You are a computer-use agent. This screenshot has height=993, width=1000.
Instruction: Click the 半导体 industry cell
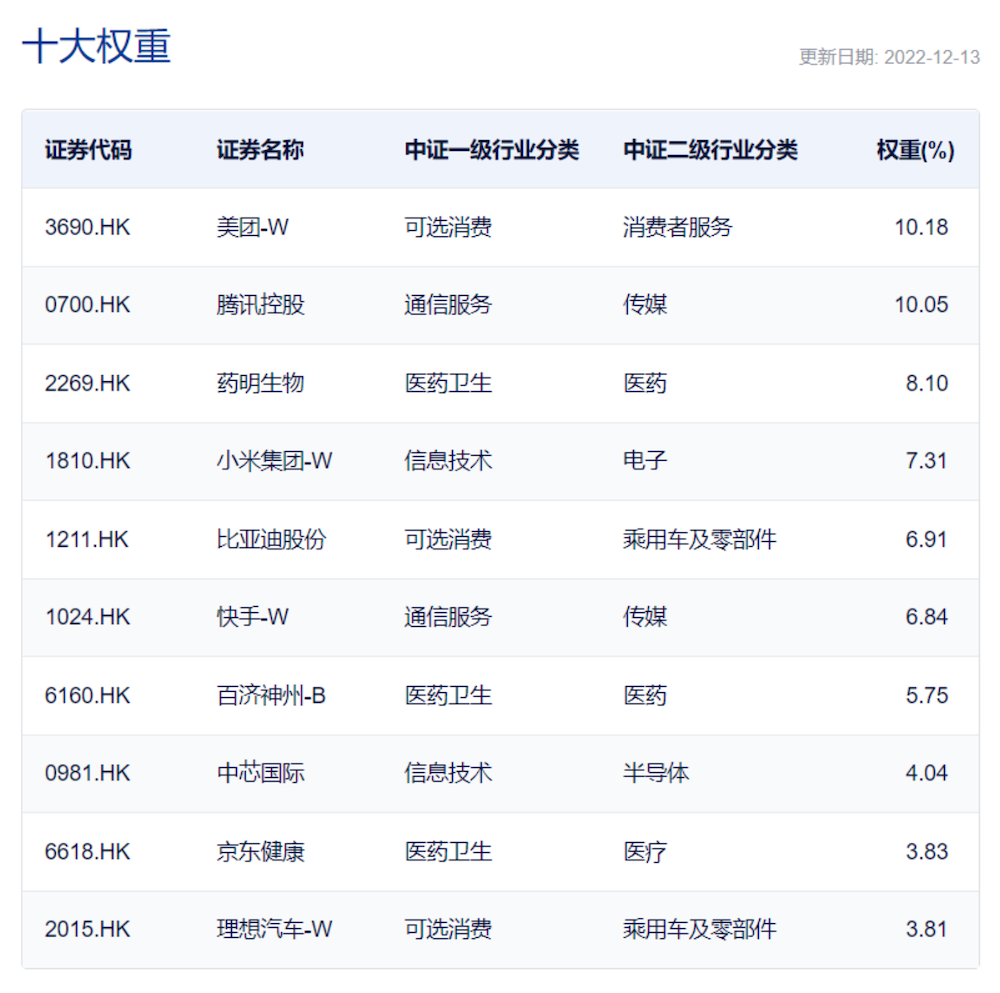pyautogui.click(x=656, y=773)
